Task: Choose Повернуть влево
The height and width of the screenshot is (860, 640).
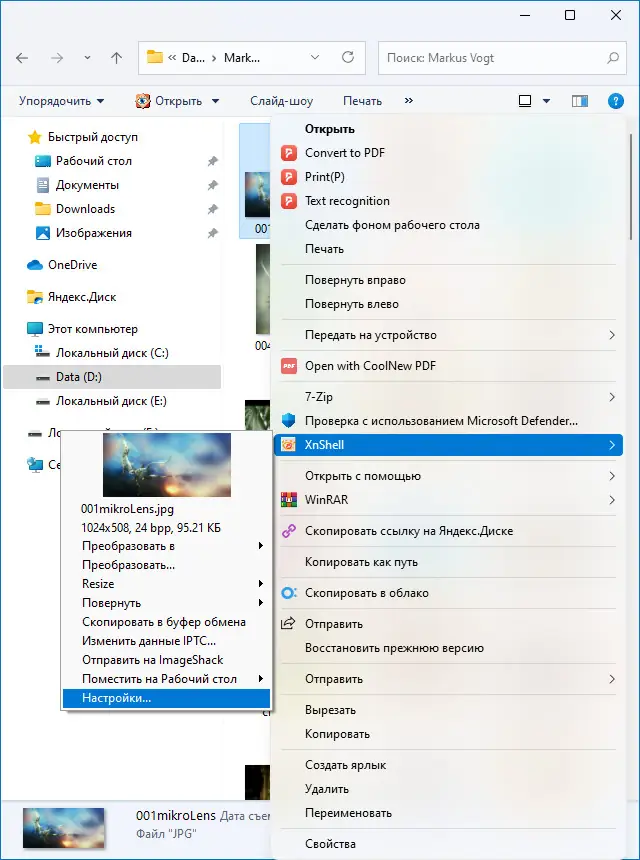Action: (x=449, y=304)
